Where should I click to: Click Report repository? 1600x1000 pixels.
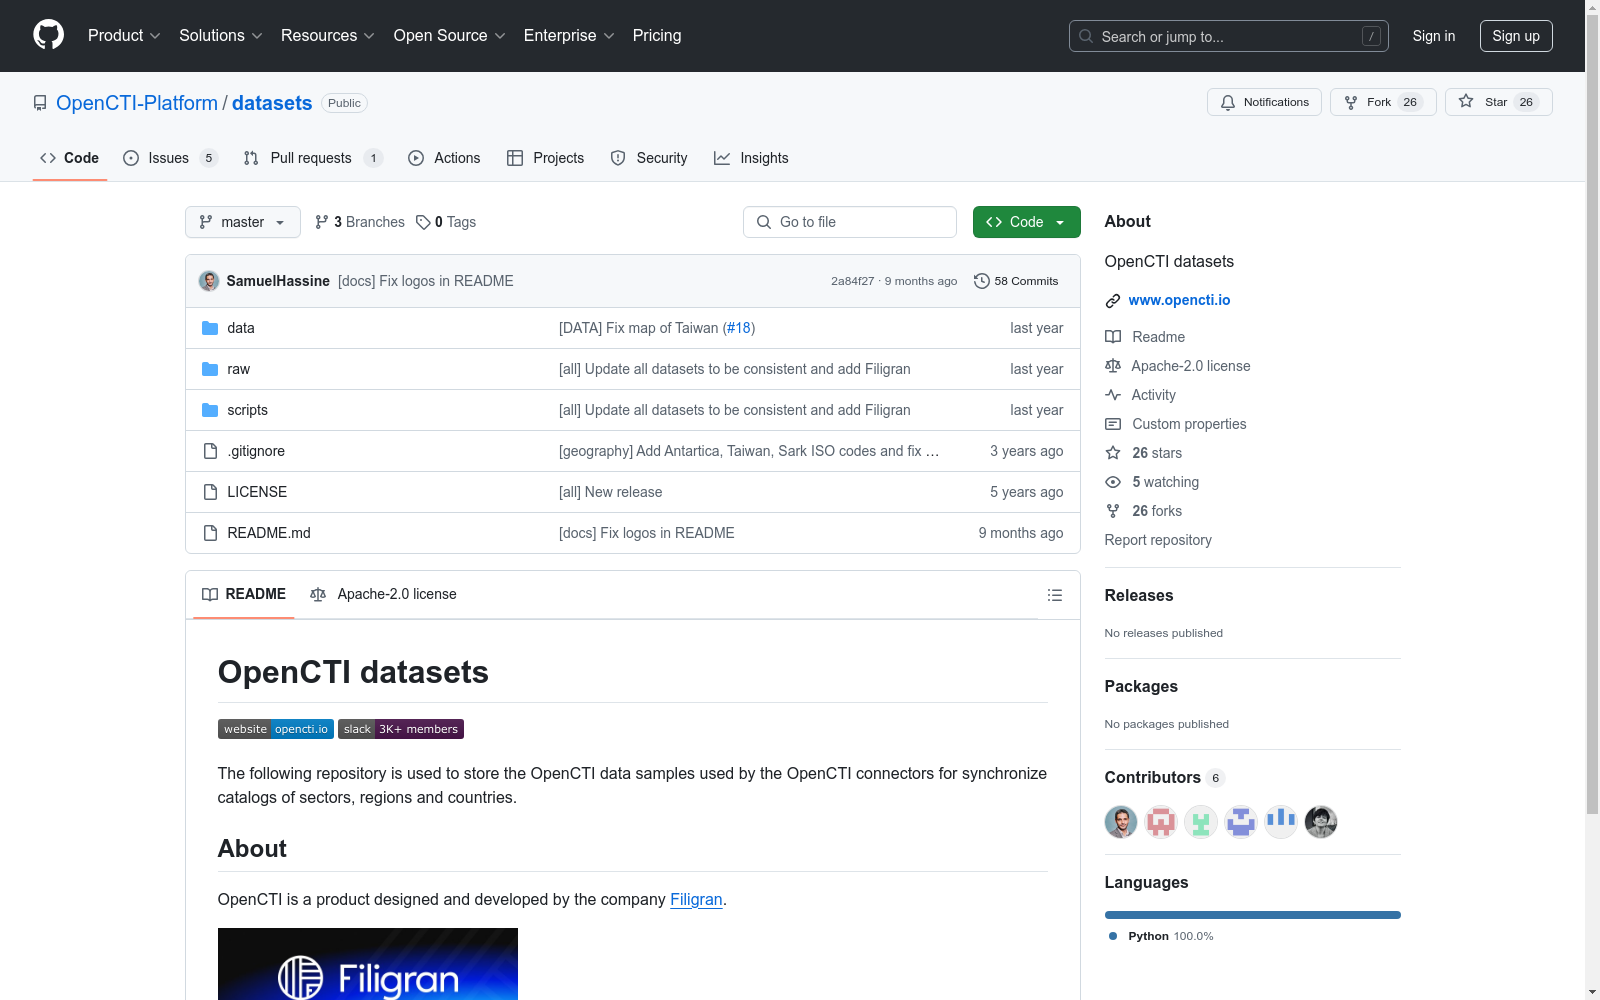(1158, 540)
